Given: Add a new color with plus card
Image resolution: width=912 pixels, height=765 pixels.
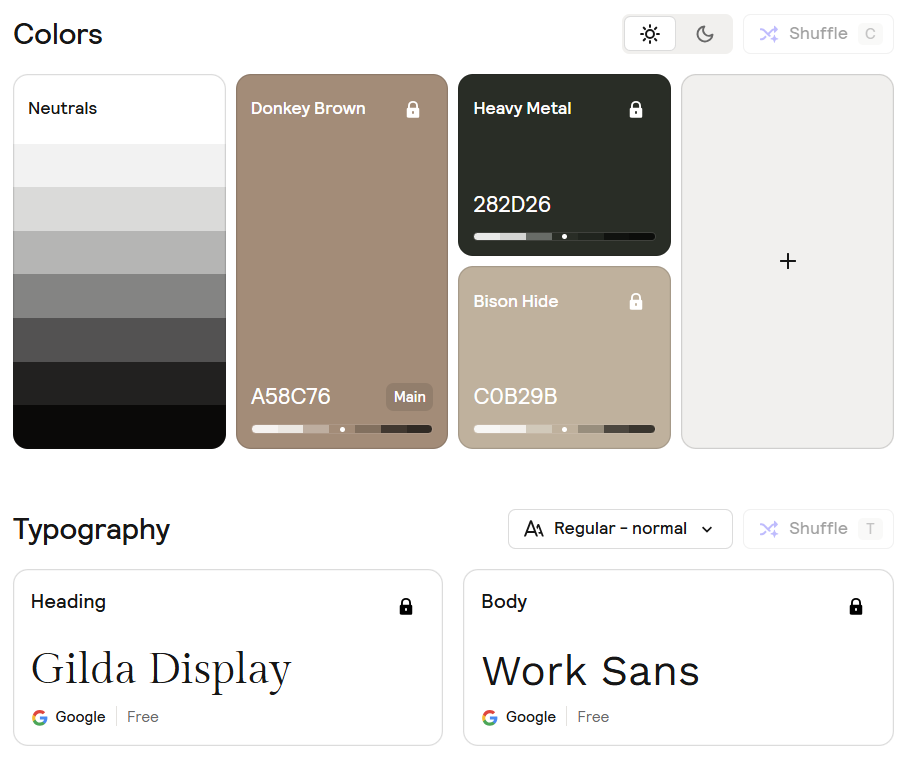Looking at the screenshot, I should [788, 261].
